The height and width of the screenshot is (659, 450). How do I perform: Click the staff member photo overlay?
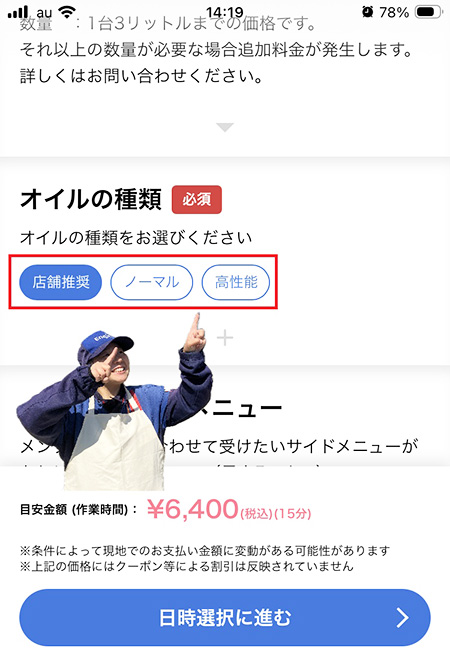pos(115,403)
